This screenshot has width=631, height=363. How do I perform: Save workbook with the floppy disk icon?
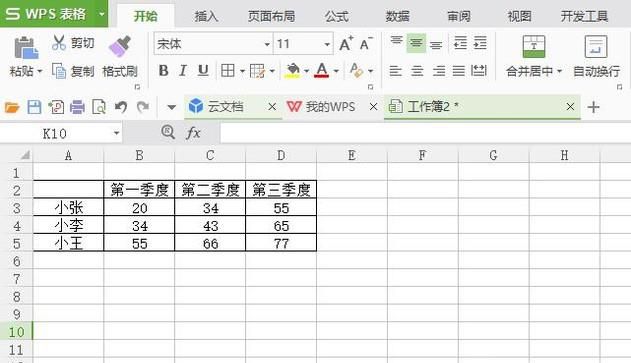pos(34,107)
